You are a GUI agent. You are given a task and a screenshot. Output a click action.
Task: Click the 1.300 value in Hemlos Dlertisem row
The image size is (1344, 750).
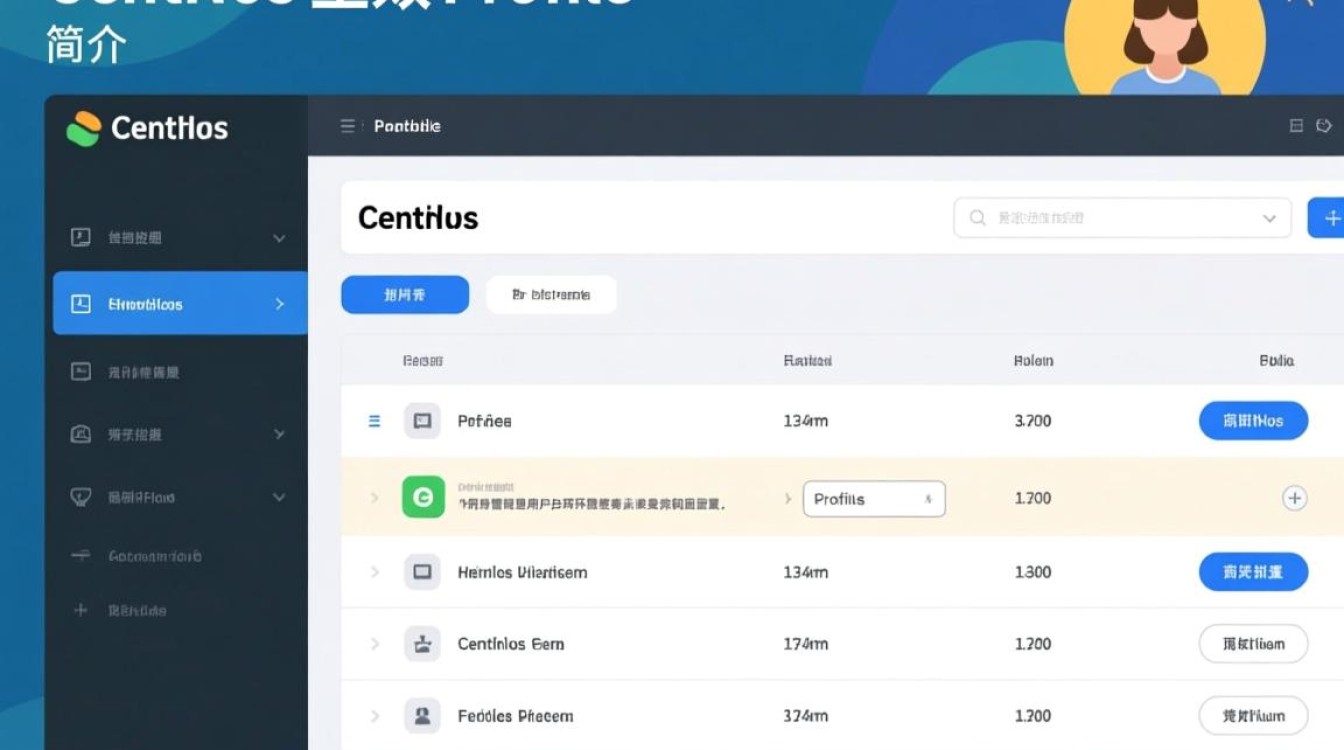tap(1033, 572)
